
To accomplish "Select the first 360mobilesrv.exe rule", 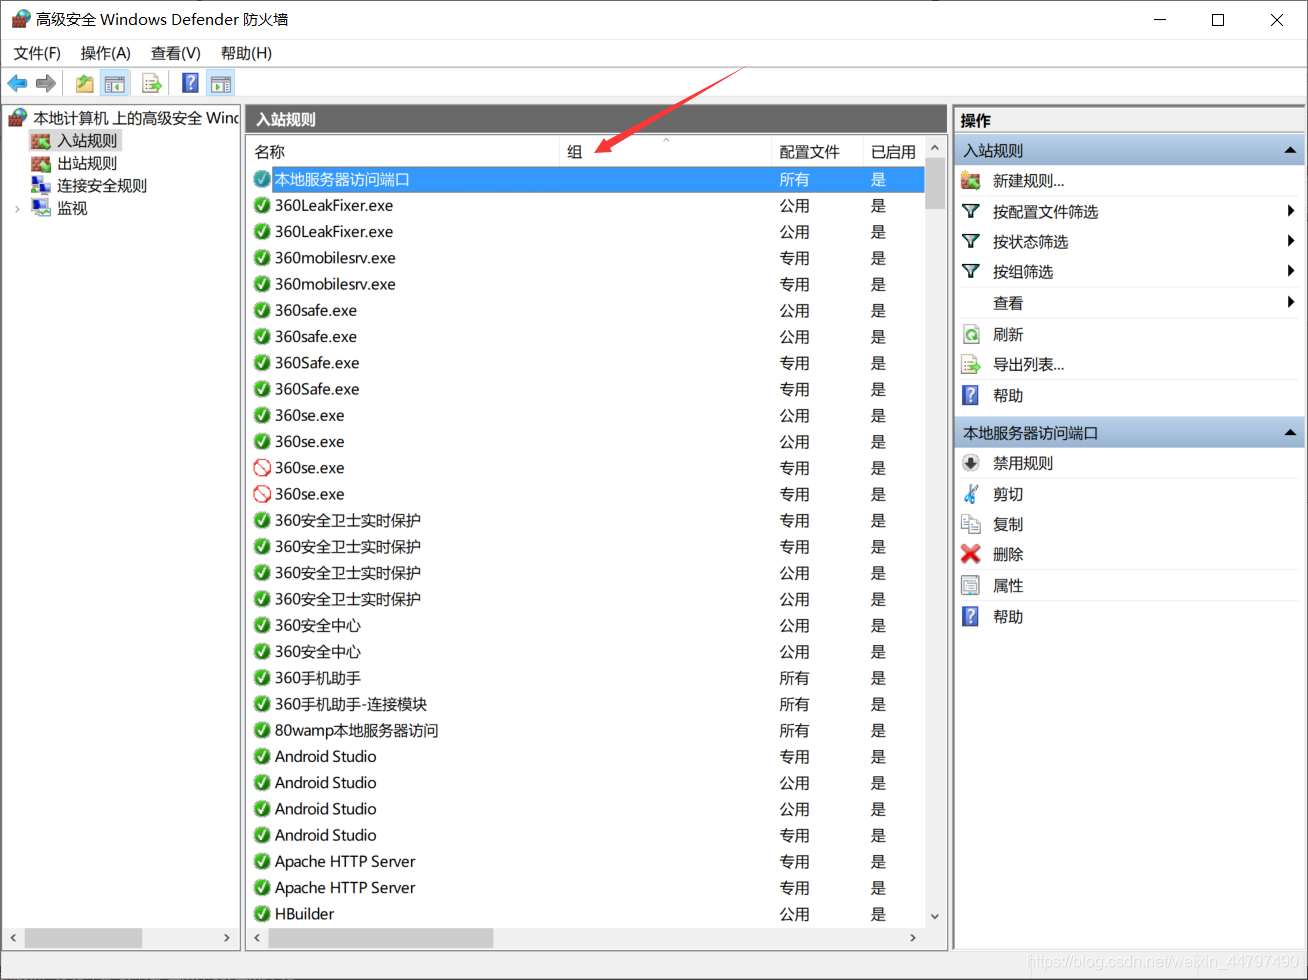I will (x=586, y=258).
